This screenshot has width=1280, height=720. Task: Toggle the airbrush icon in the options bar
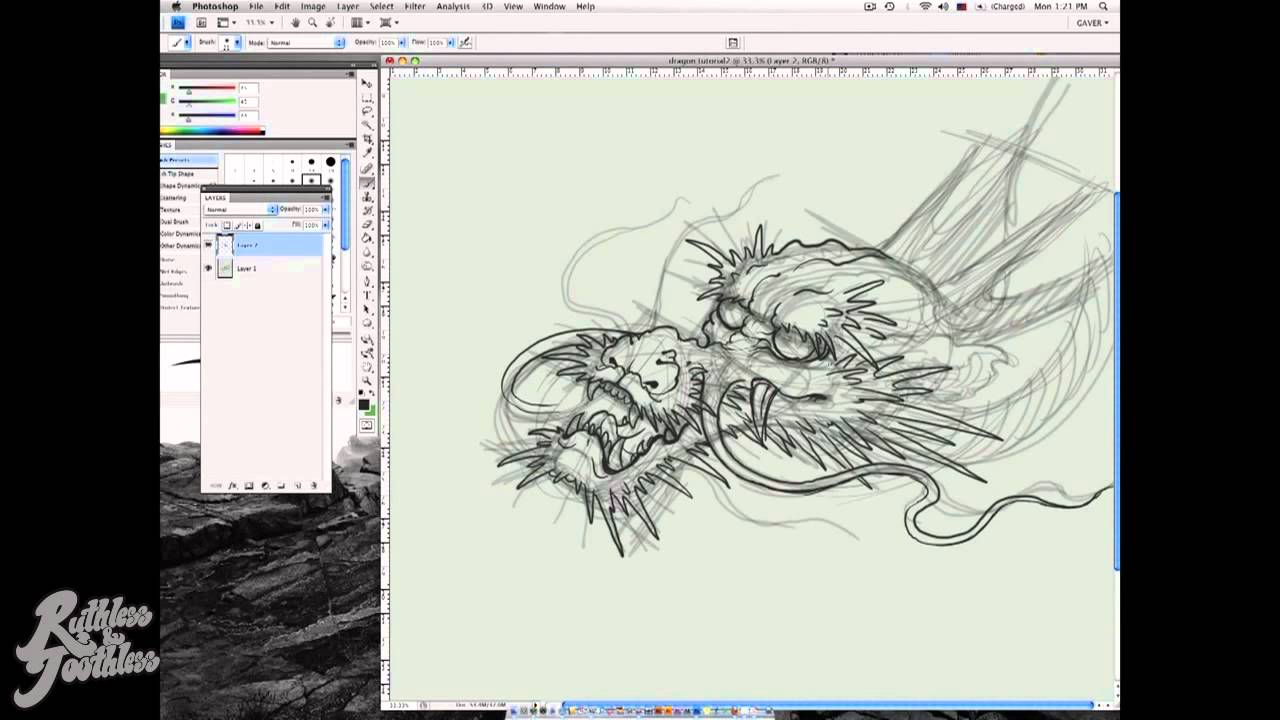465,42
